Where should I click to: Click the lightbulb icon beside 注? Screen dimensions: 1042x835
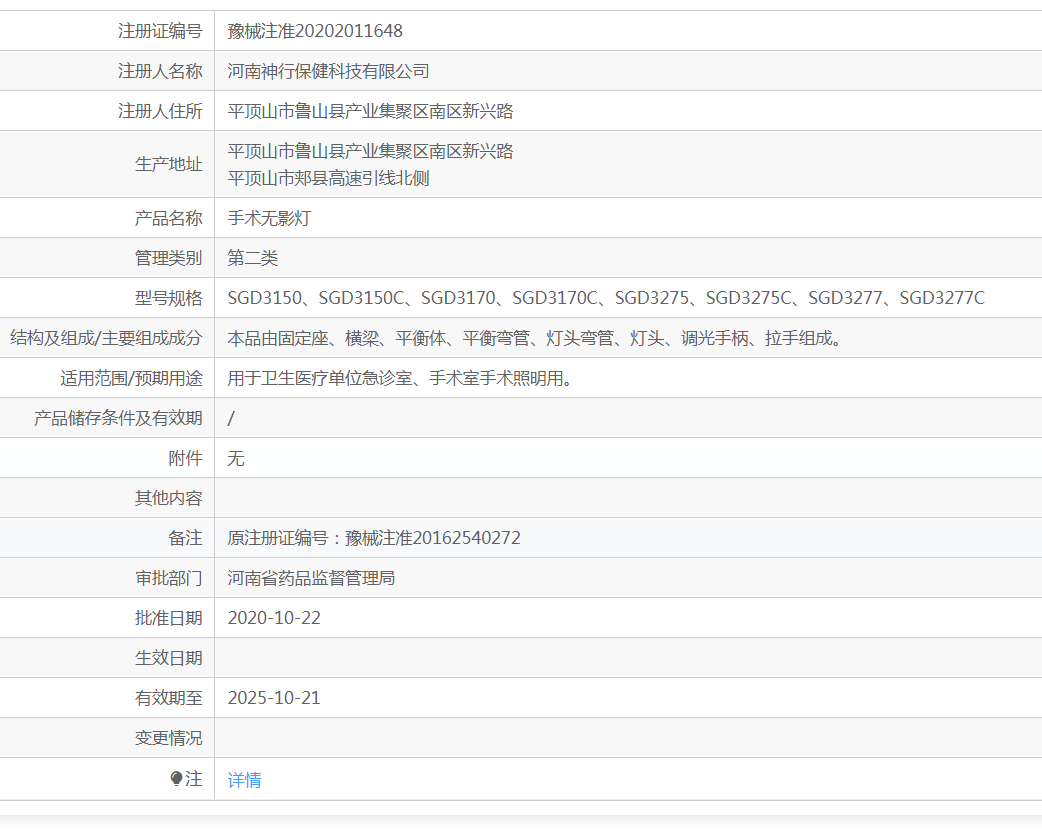(176, 779)
